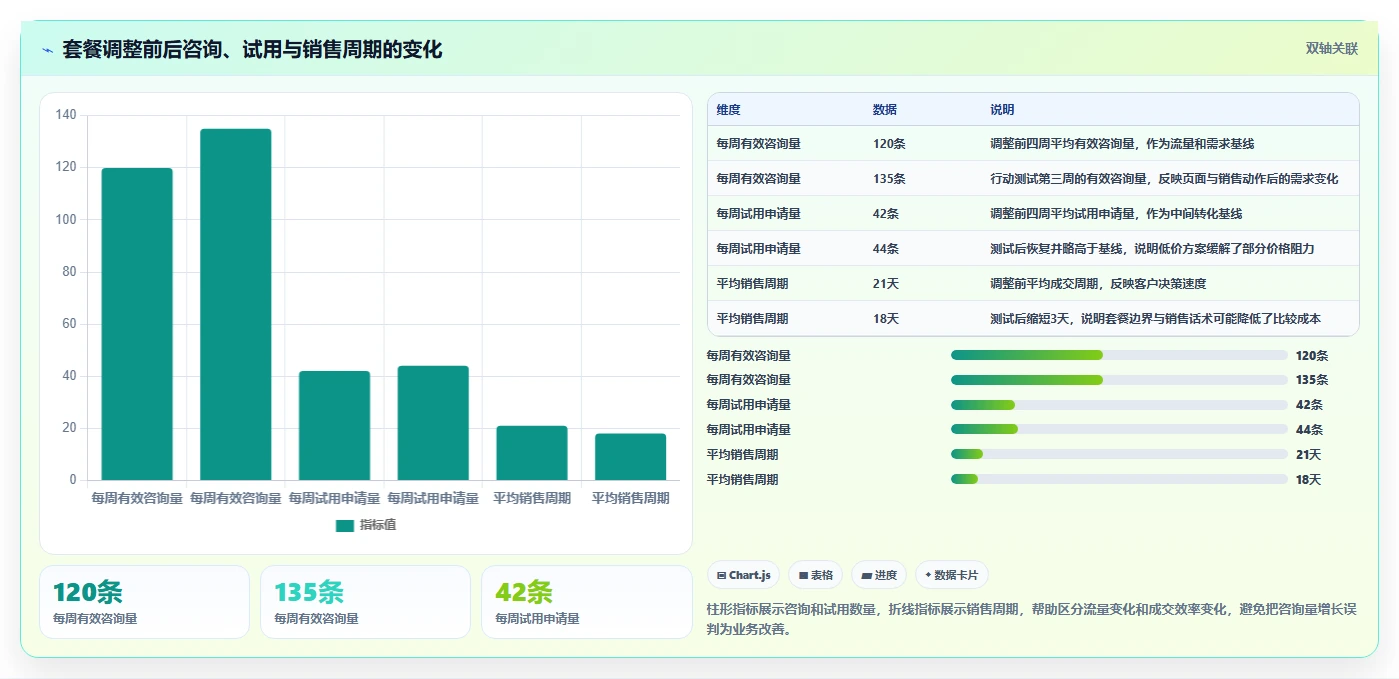Click the title 套餐调整前后咨询、试用与销售周期的变化

point(252,49)
